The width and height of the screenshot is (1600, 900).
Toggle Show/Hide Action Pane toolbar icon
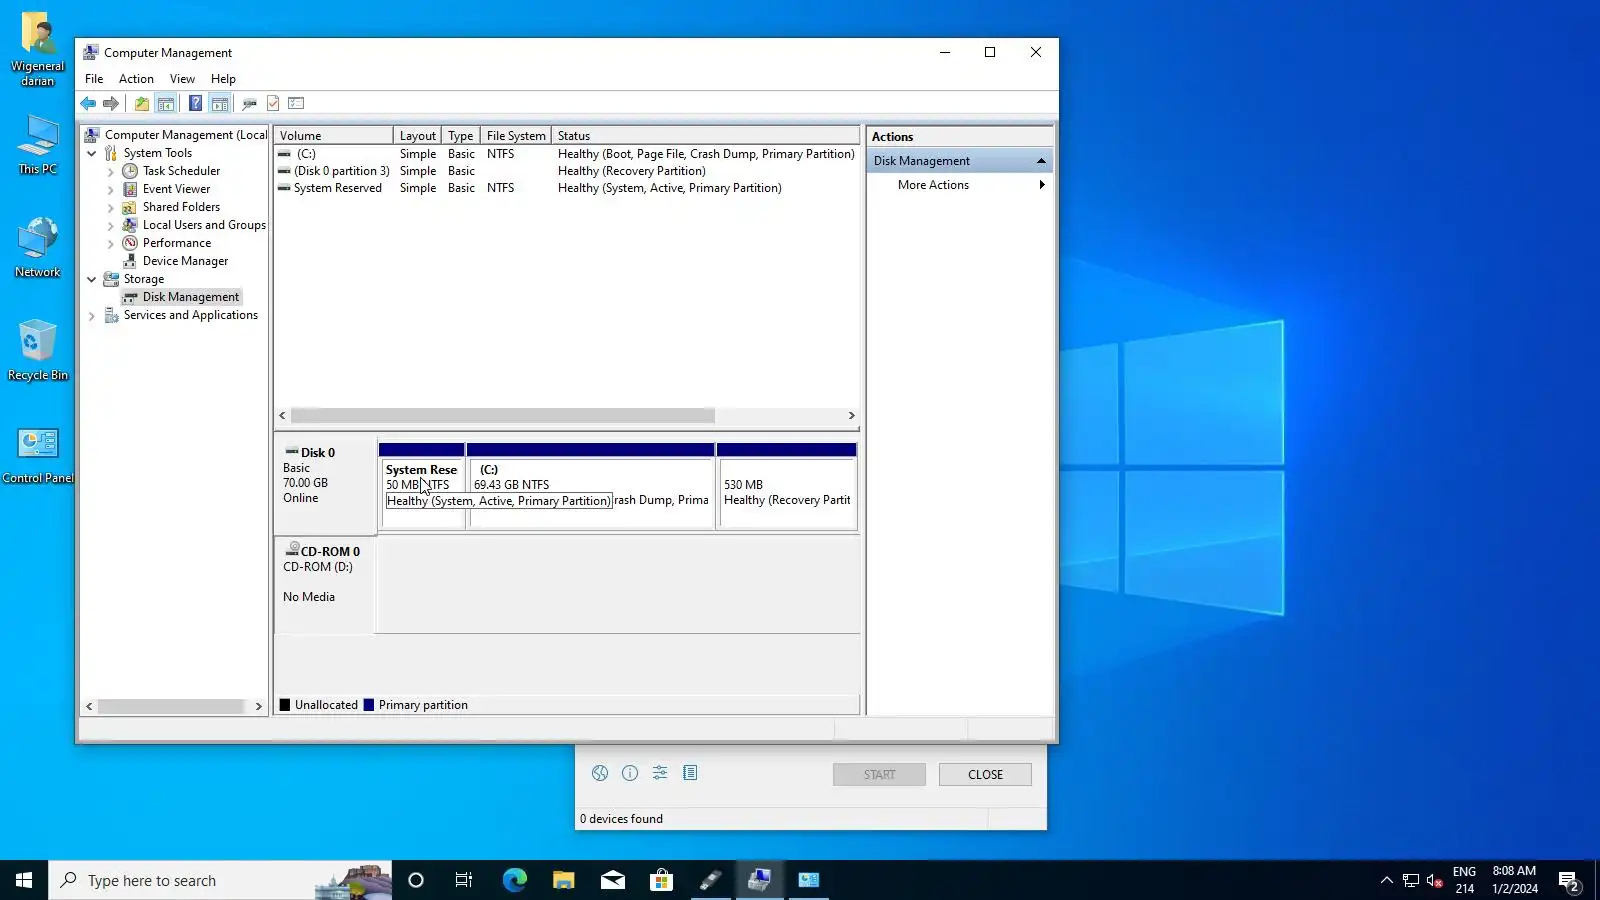click(x=220, y=103)
